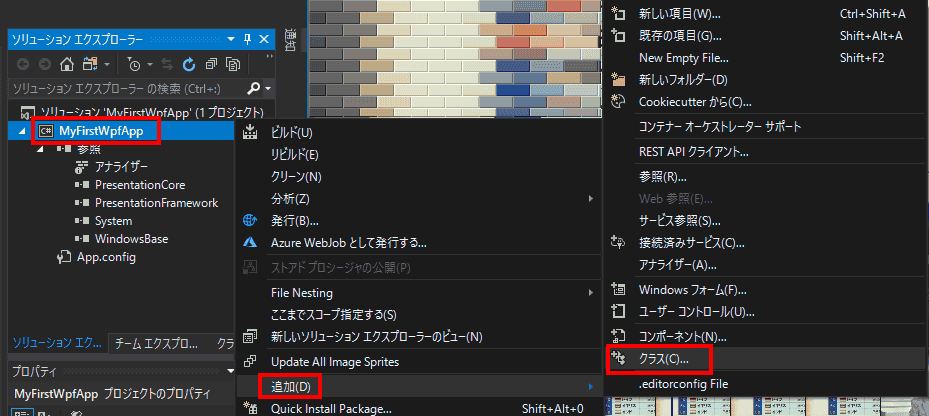Screen dimensions: 929x416
Task: Click the icon beside 新しいソリューション エクスプローラーのビュー
Action: (x=250, y=337)
